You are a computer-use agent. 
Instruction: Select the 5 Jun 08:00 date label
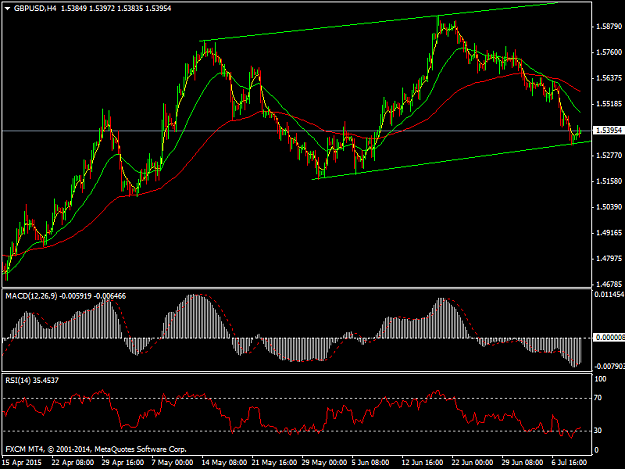[x=370, y=463]
